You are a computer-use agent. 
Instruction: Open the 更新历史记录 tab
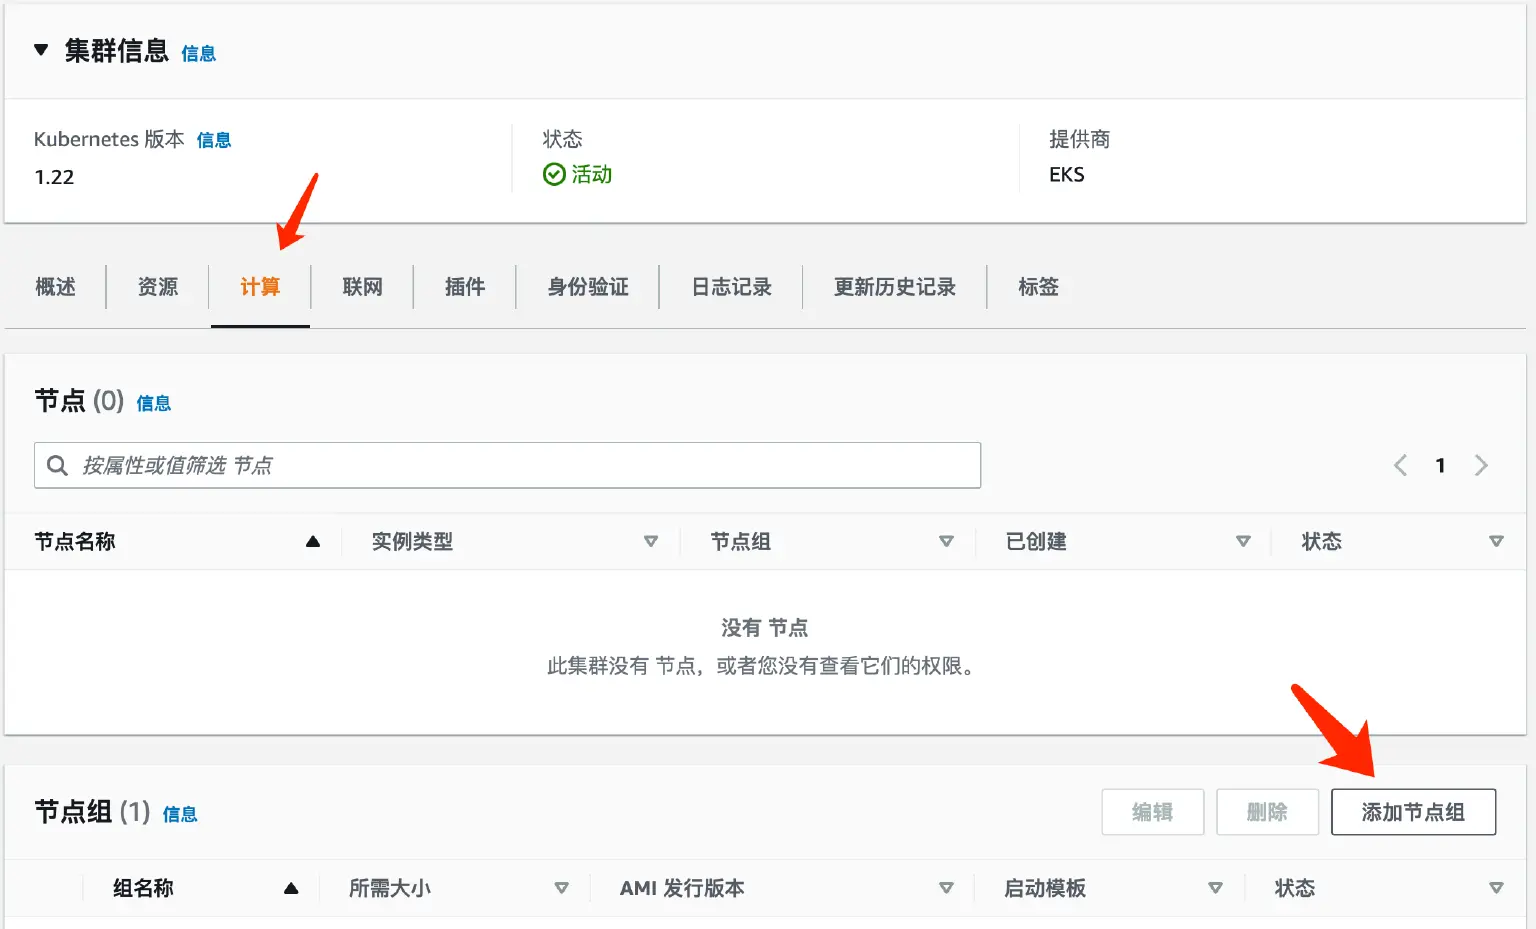tap(893, 287)
